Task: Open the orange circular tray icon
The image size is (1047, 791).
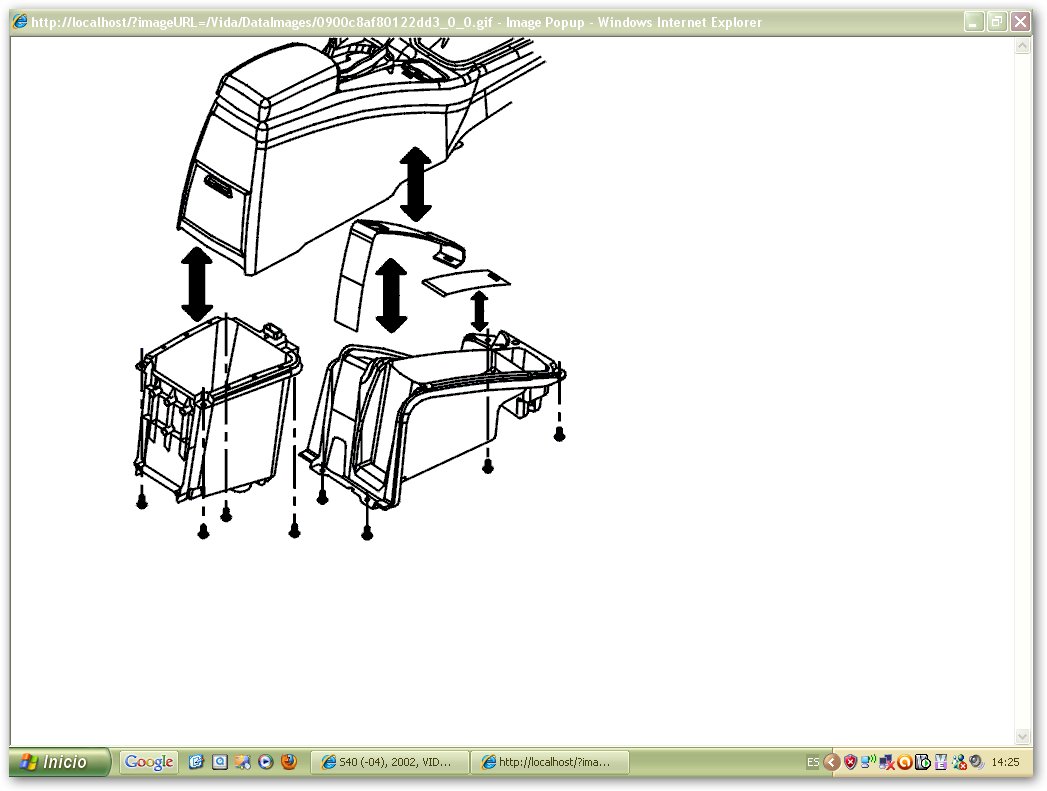Action: pyautogui.click(x=905, y=762)
